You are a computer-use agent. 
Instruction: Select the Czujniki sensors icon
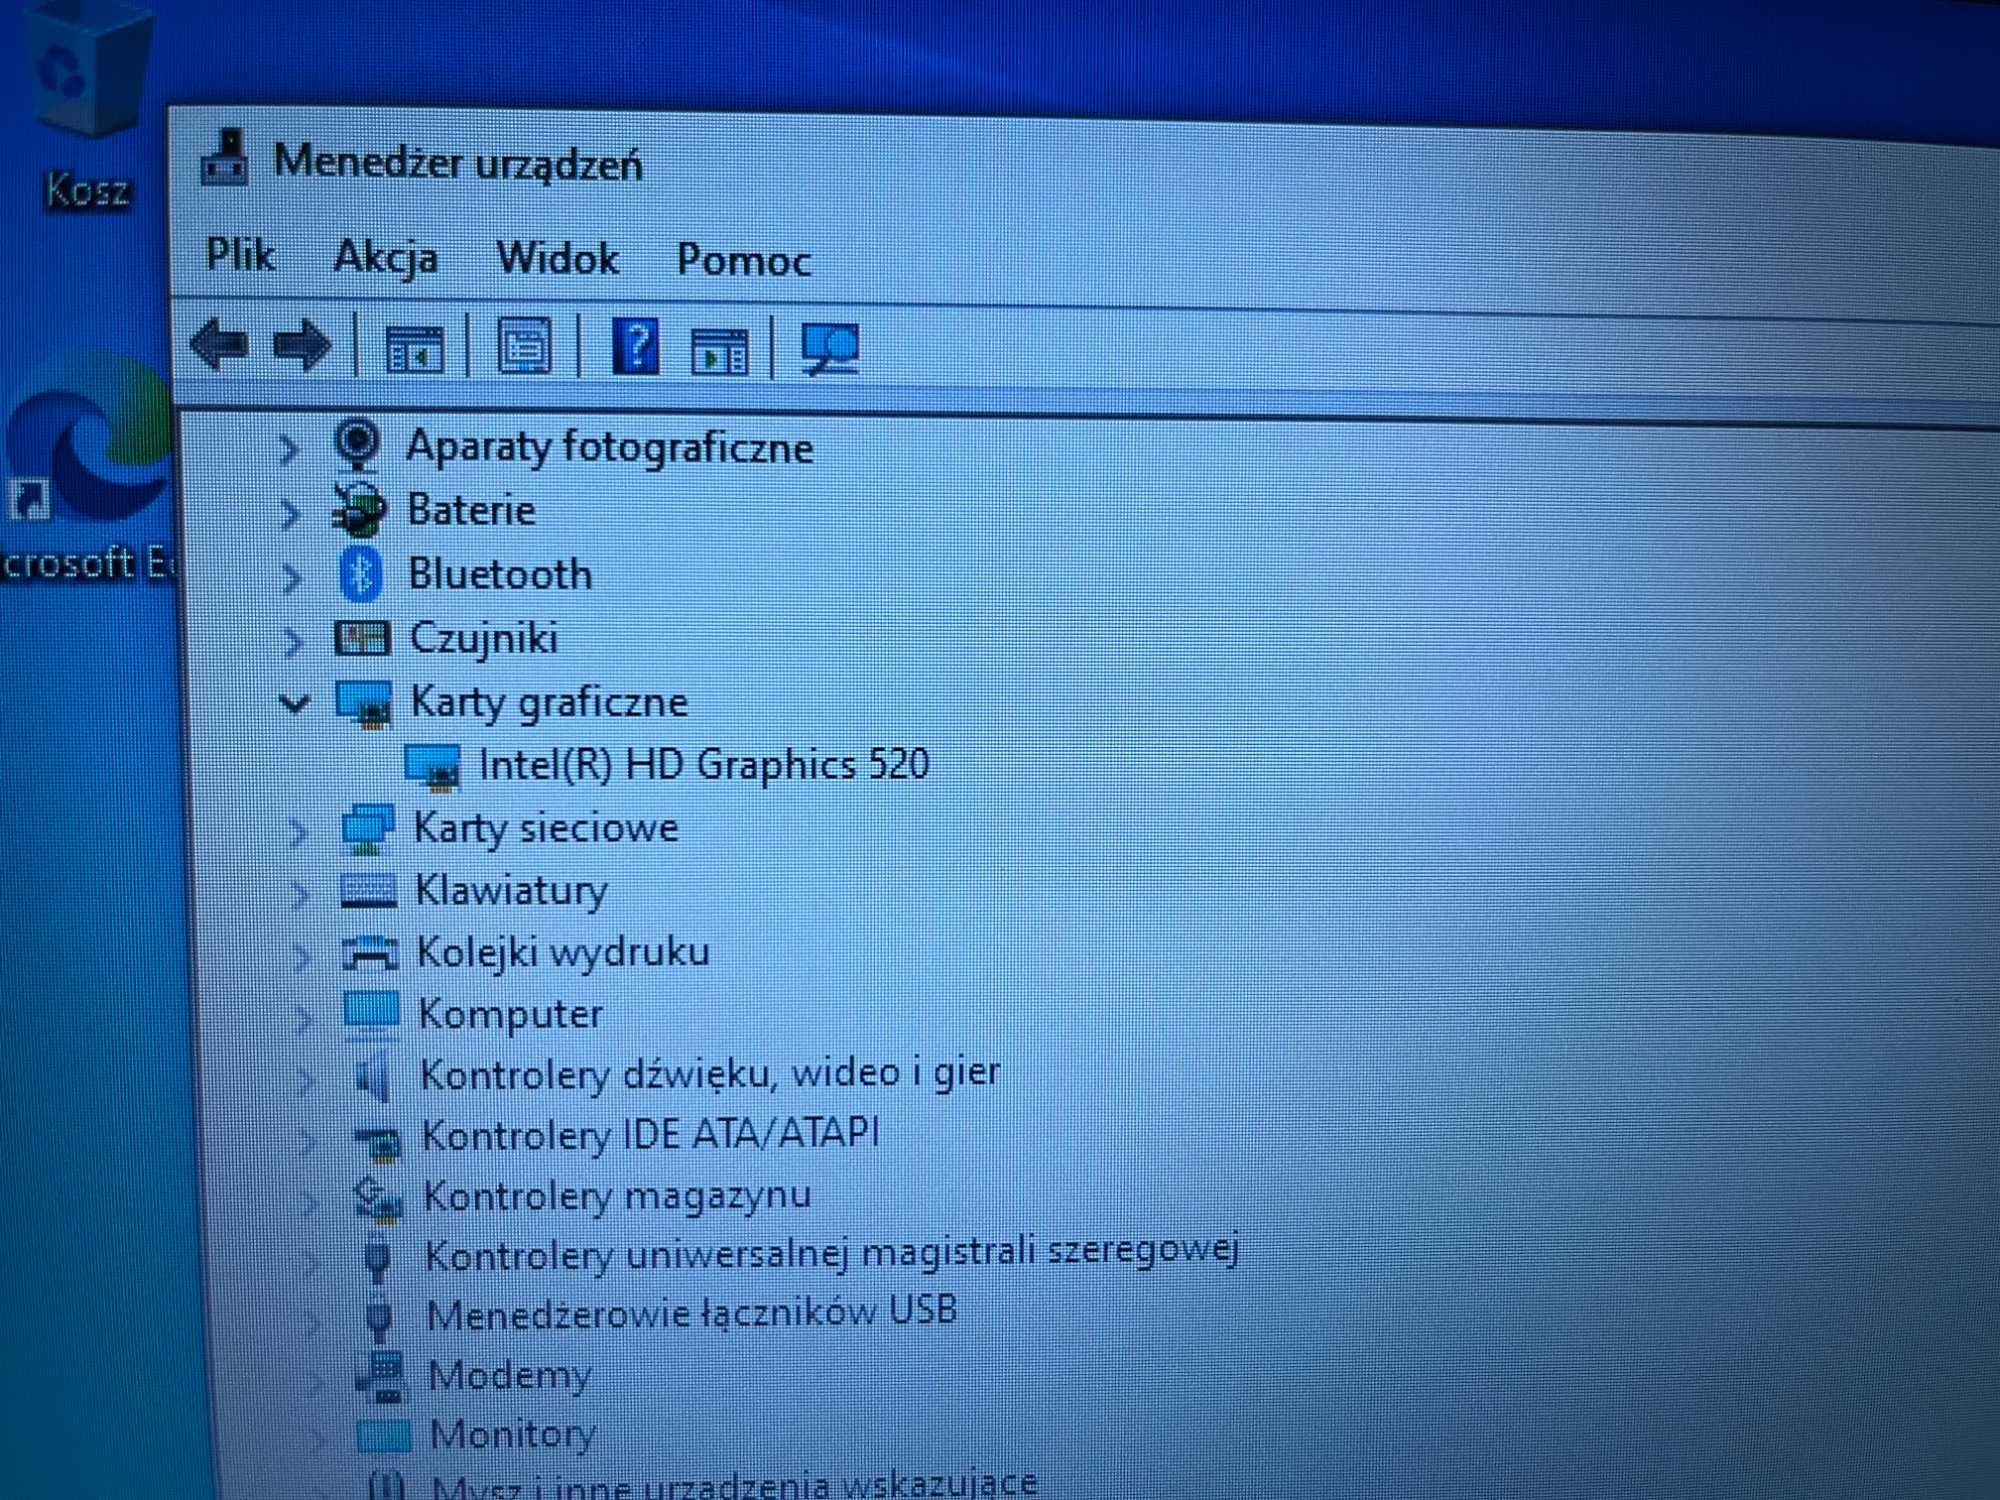point(361,638)
